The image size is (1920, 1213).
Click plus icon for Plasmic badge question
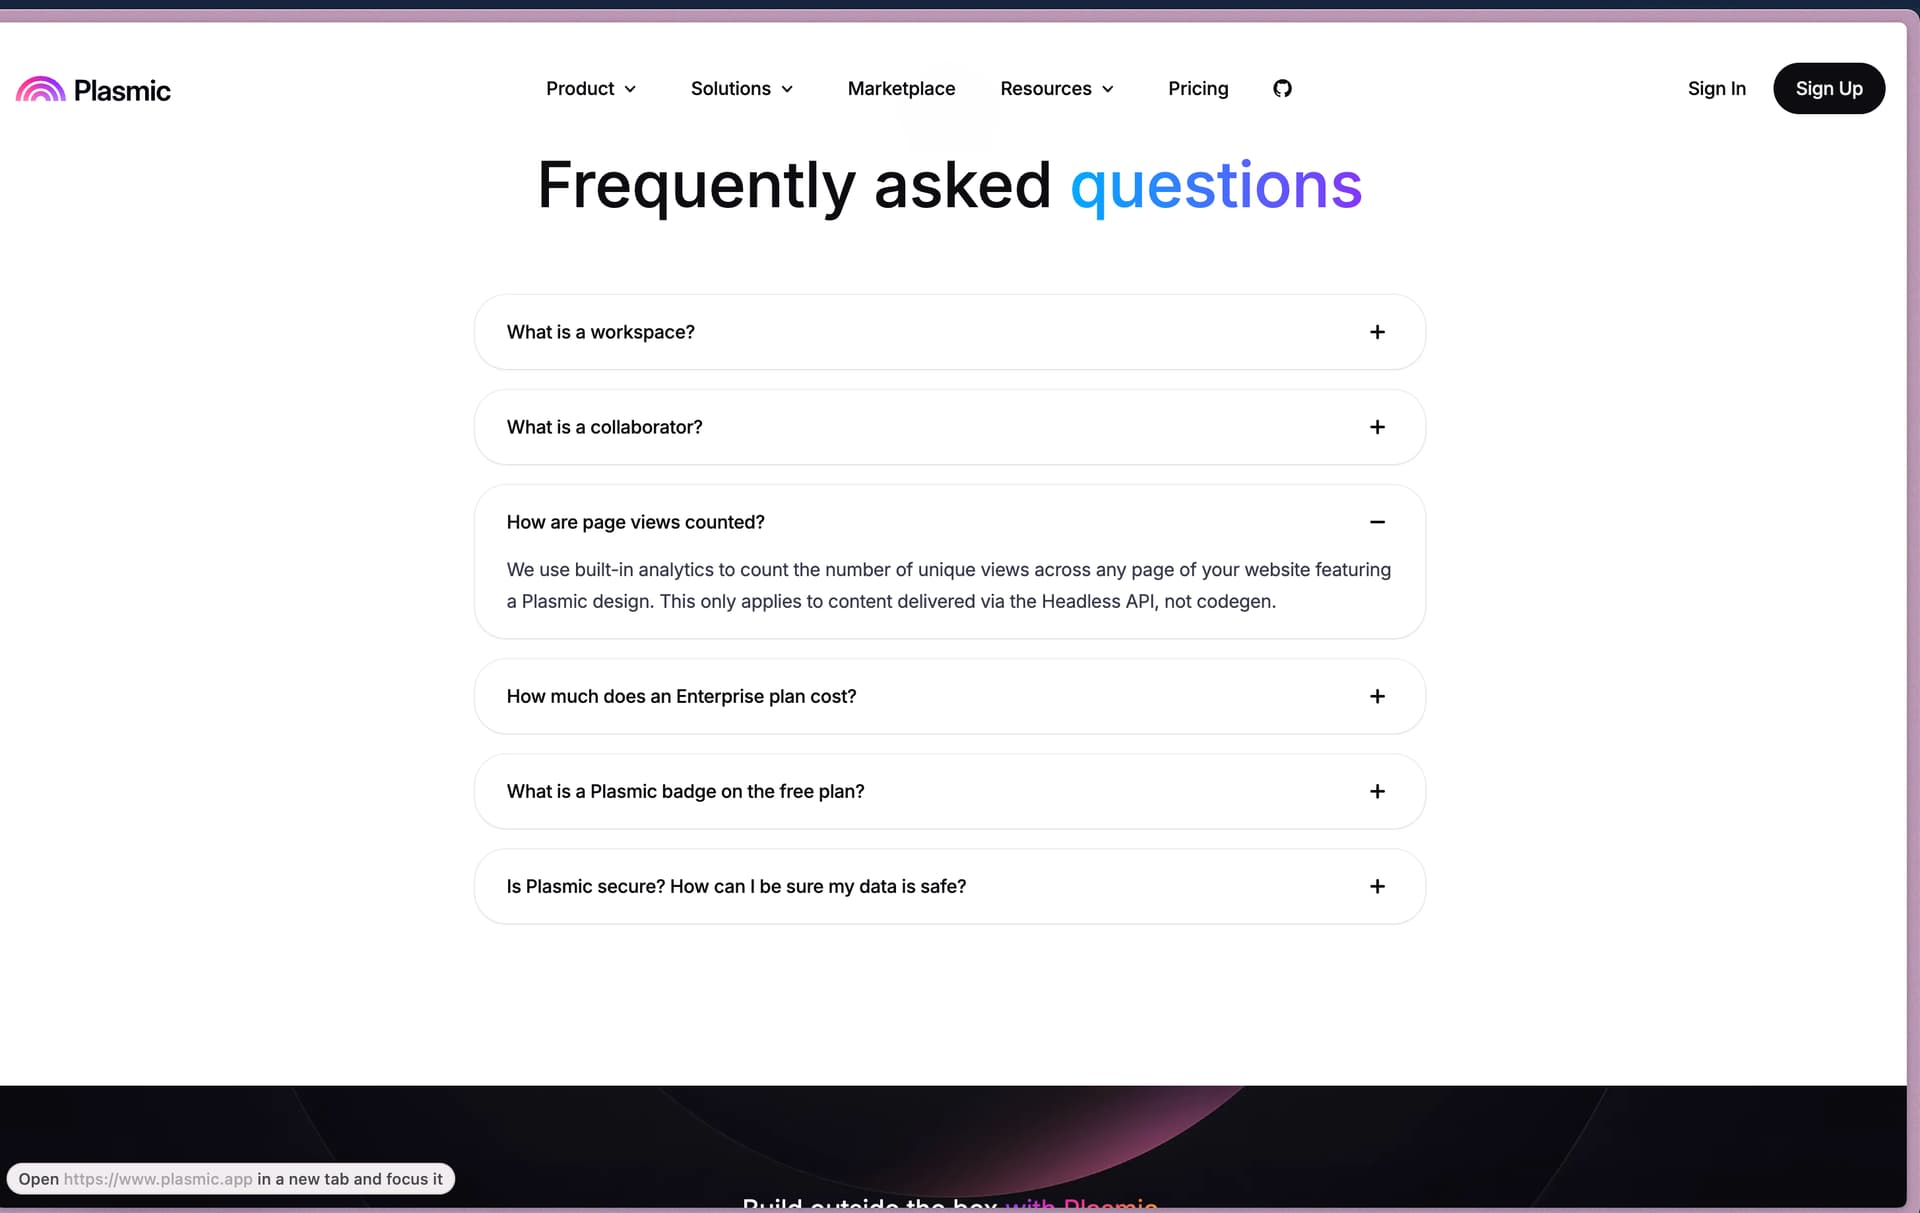(1377, 791)
